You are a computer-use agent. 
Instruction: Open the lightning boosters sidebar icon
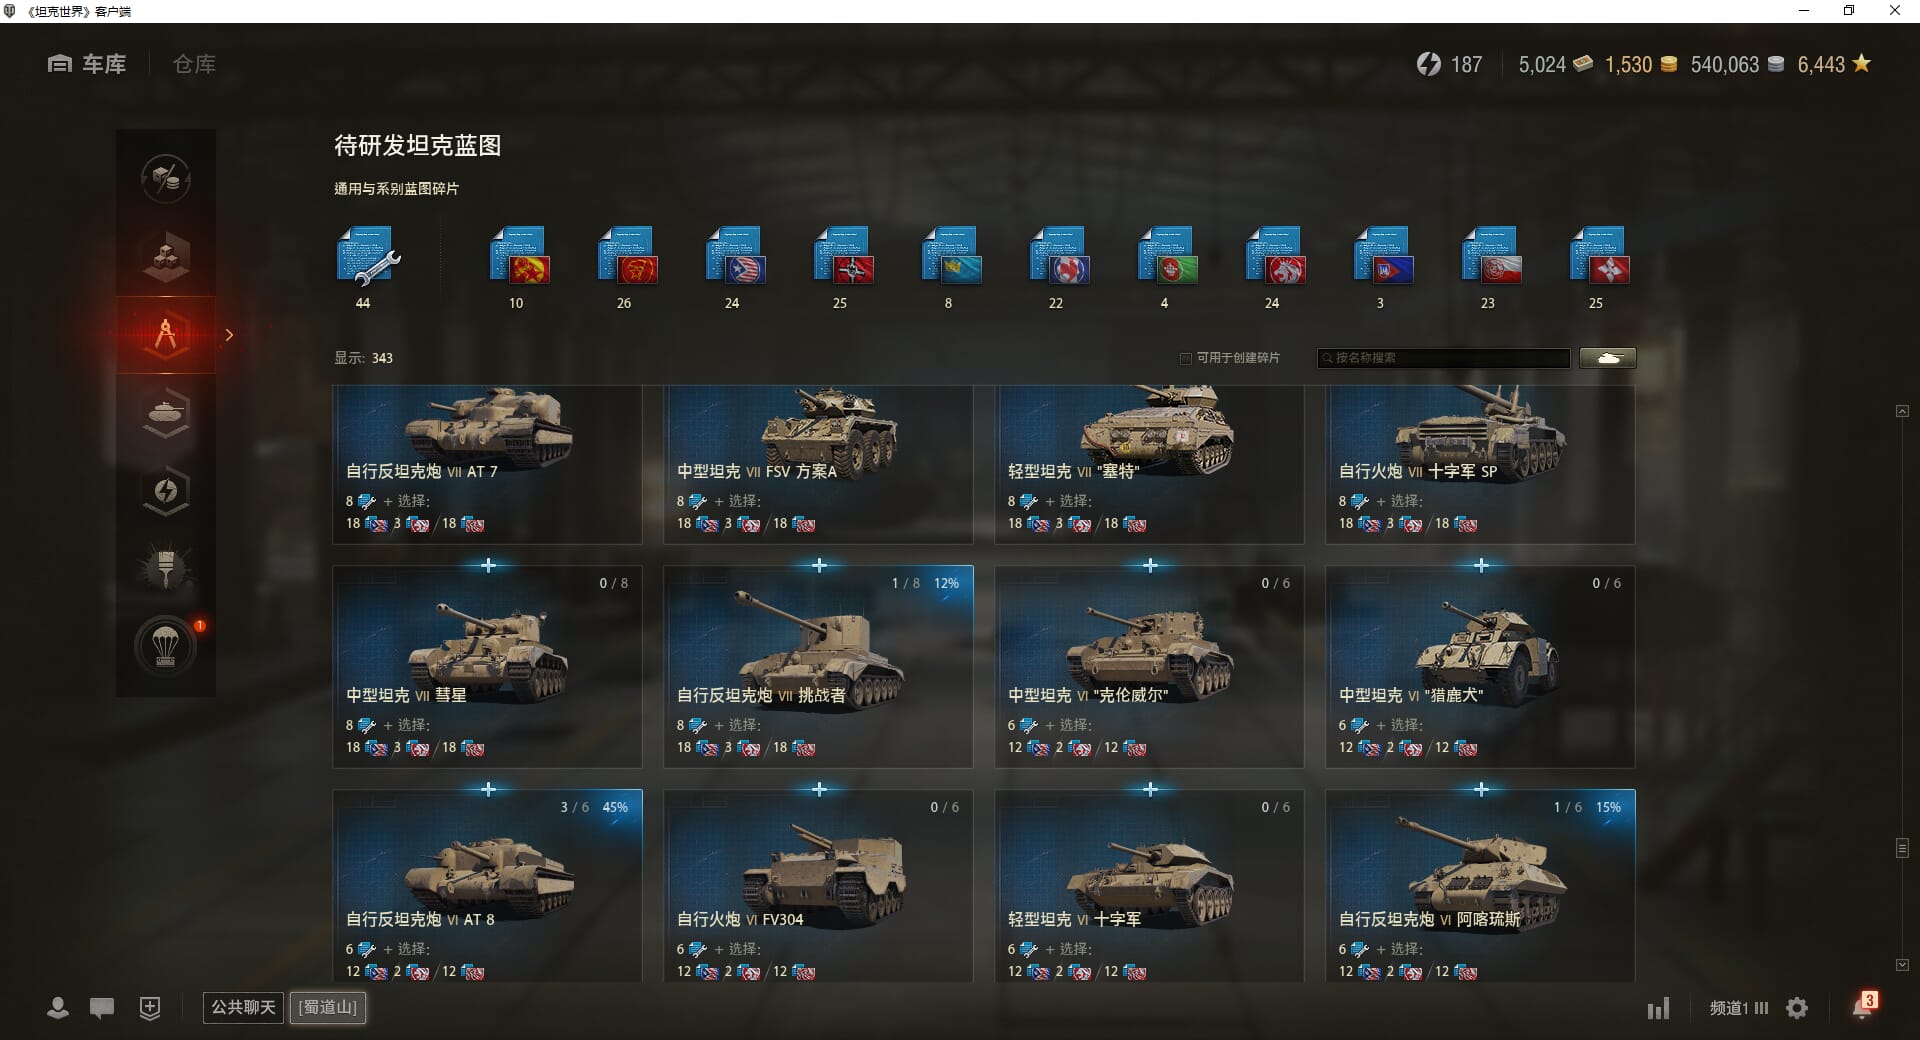click(x=166, y=491)
